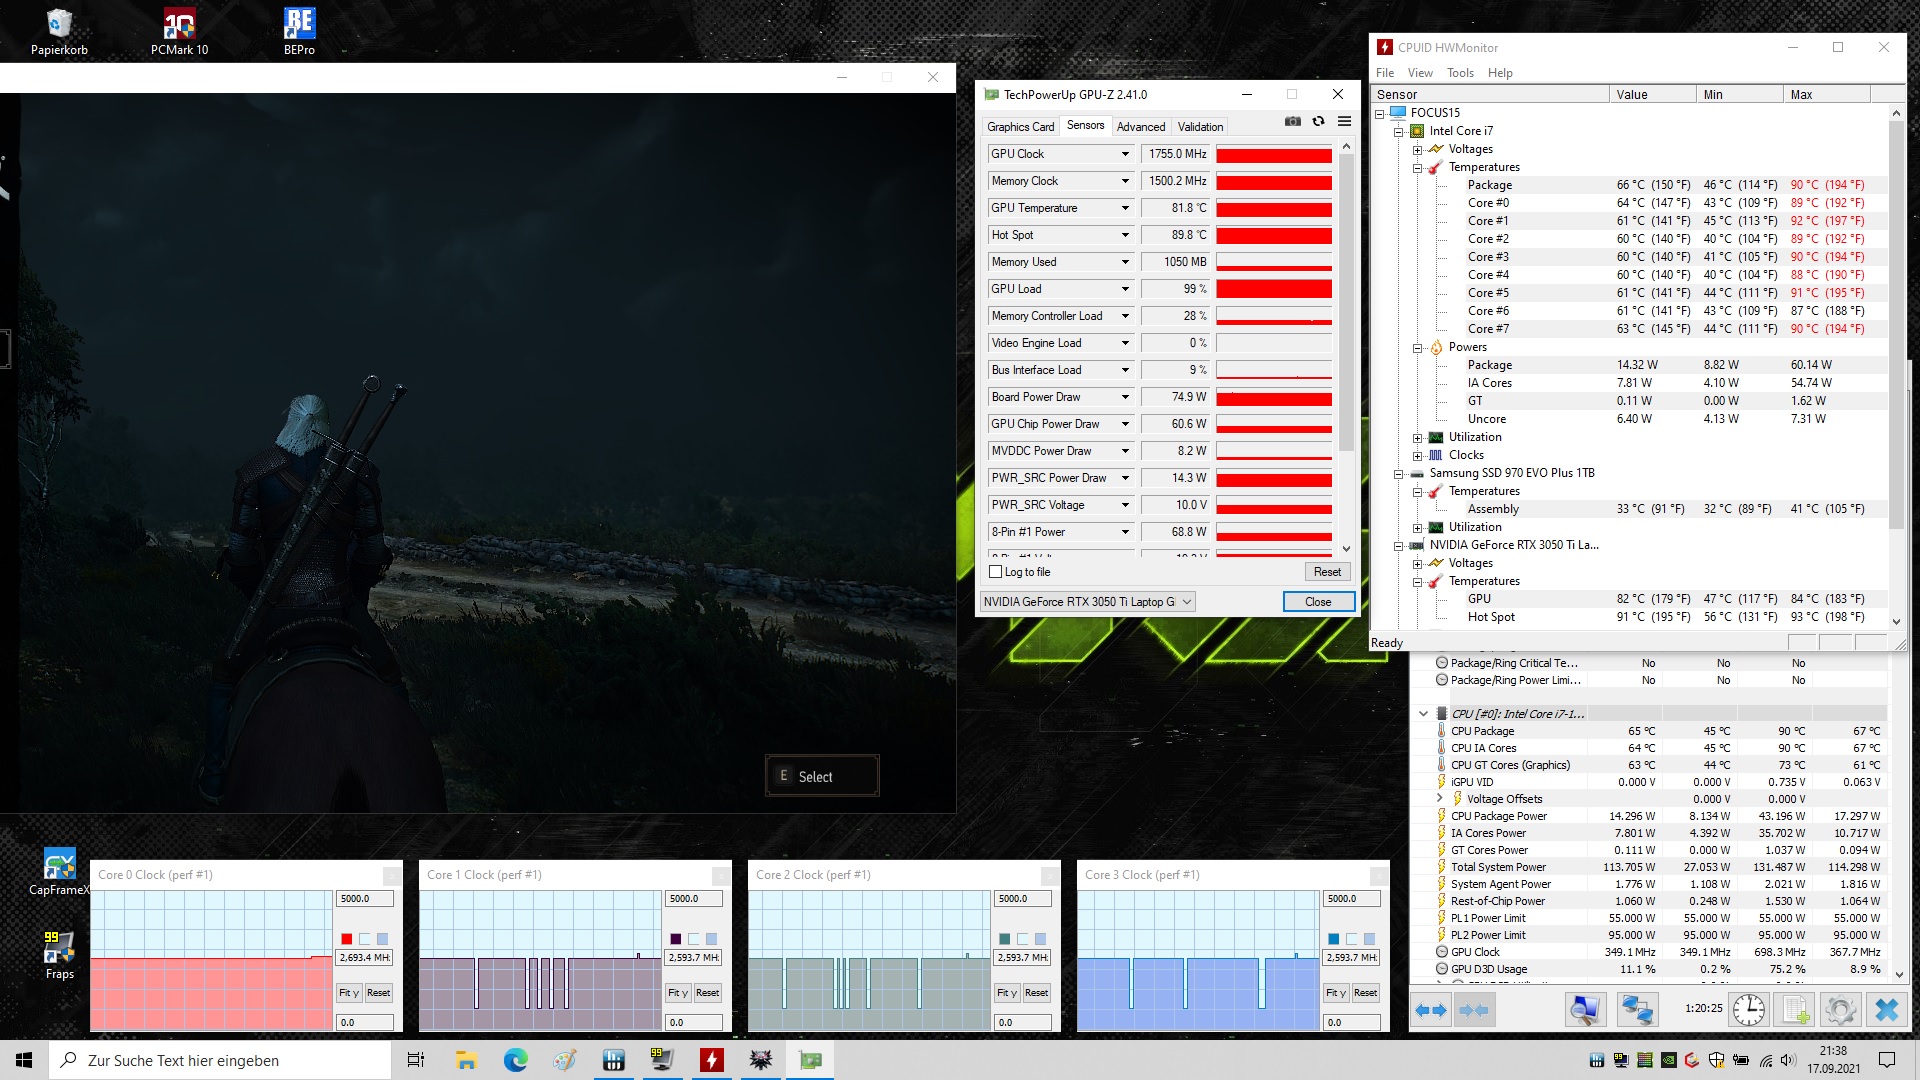Click Fit y in Core 0 Clock graph

click(x=348, y=993)
